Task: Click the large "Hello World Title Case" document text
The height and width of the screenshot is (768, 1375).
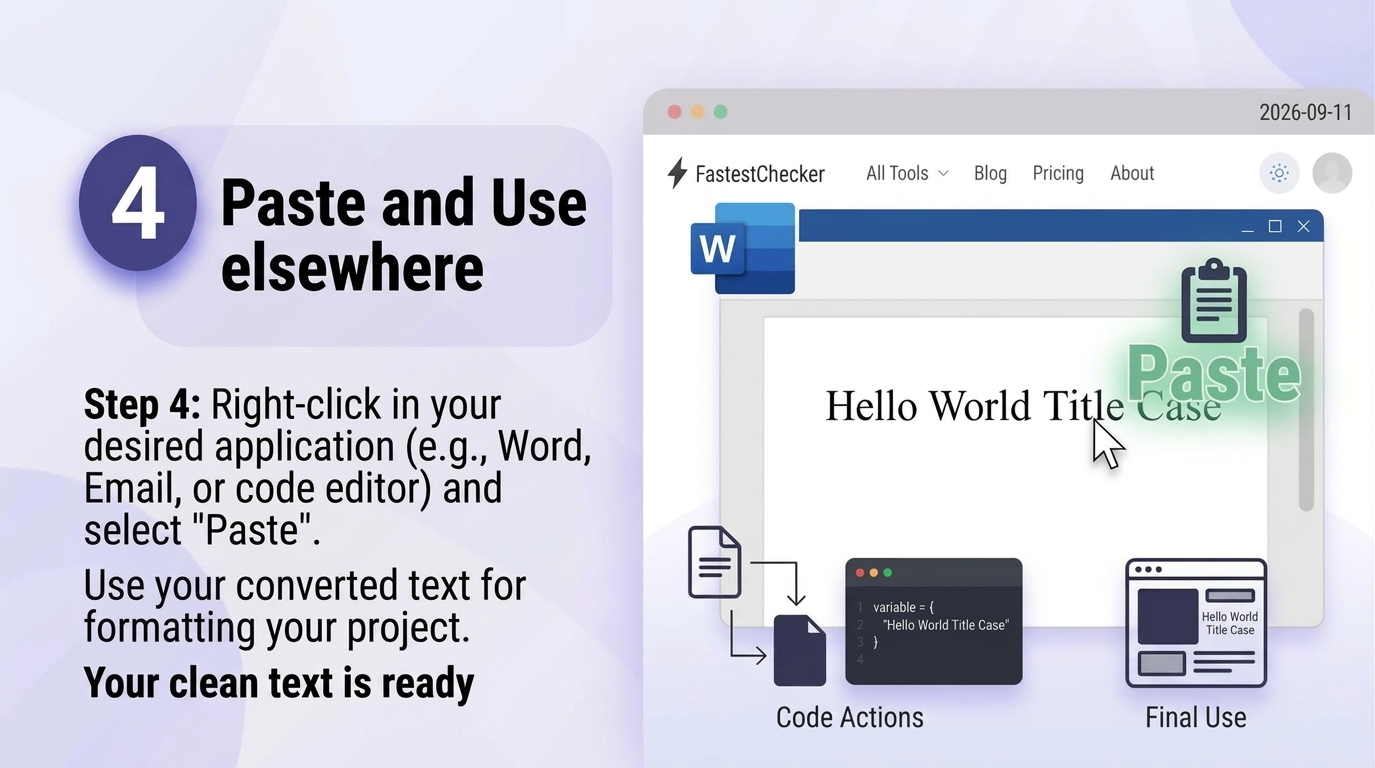Action: [1023, 406]
